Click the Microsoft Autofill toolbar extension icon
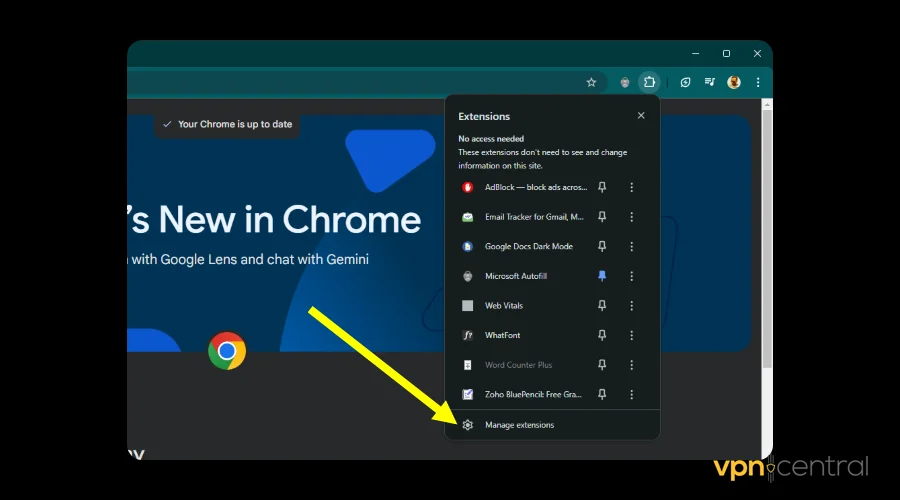 [624, 82]
